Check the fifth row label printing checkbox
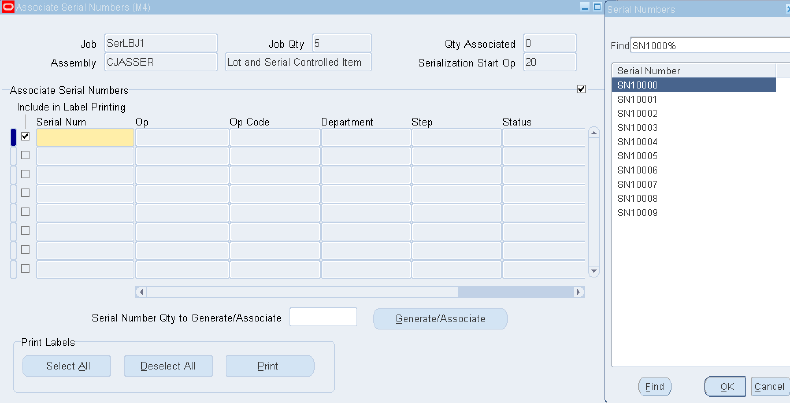This screenshot has height=403, width=790. click(x=25, y=212)
